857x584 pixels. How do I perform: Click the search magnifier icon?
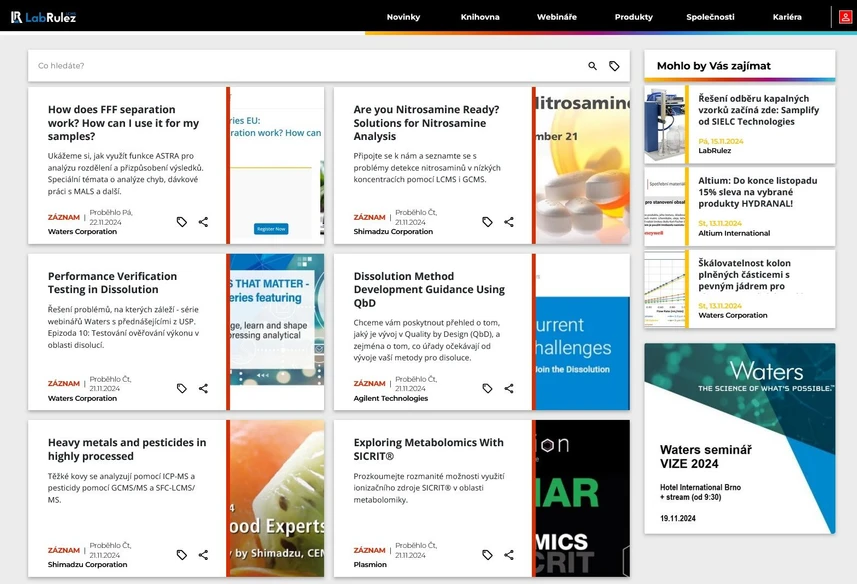pyautogui.click(x=592, y=66)
